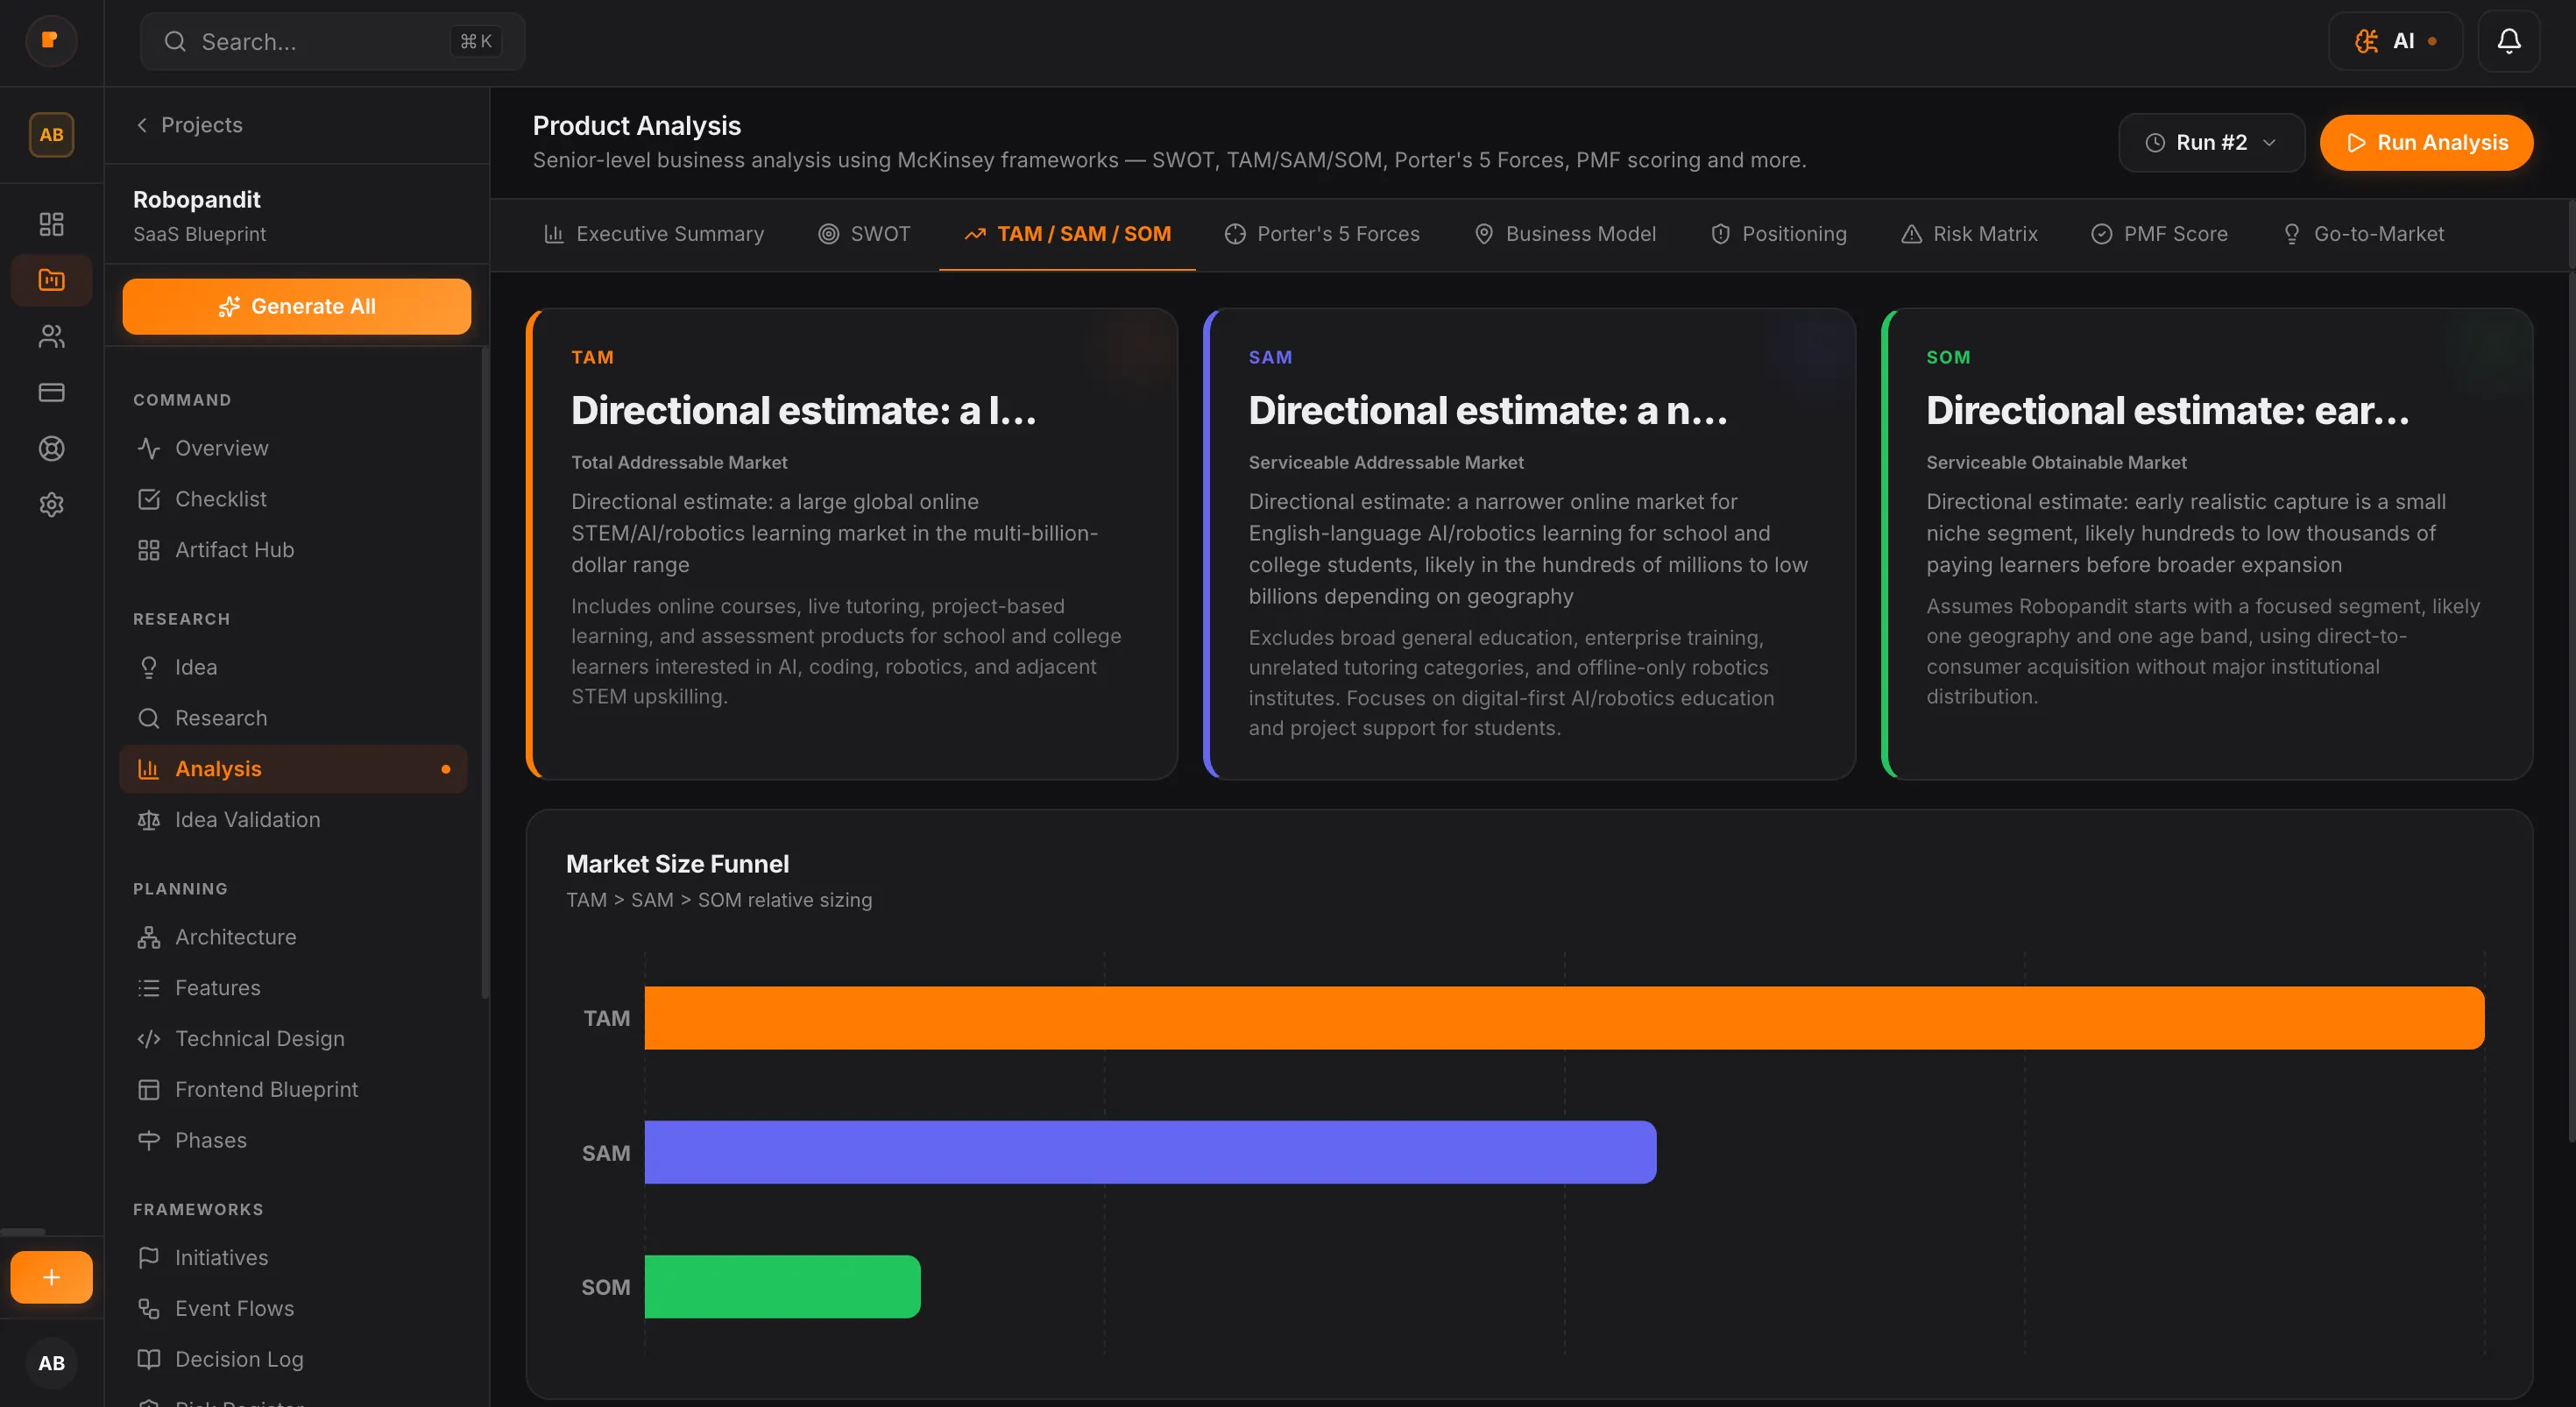Click the green SOM funnel bar

(x=782, y=1287)
